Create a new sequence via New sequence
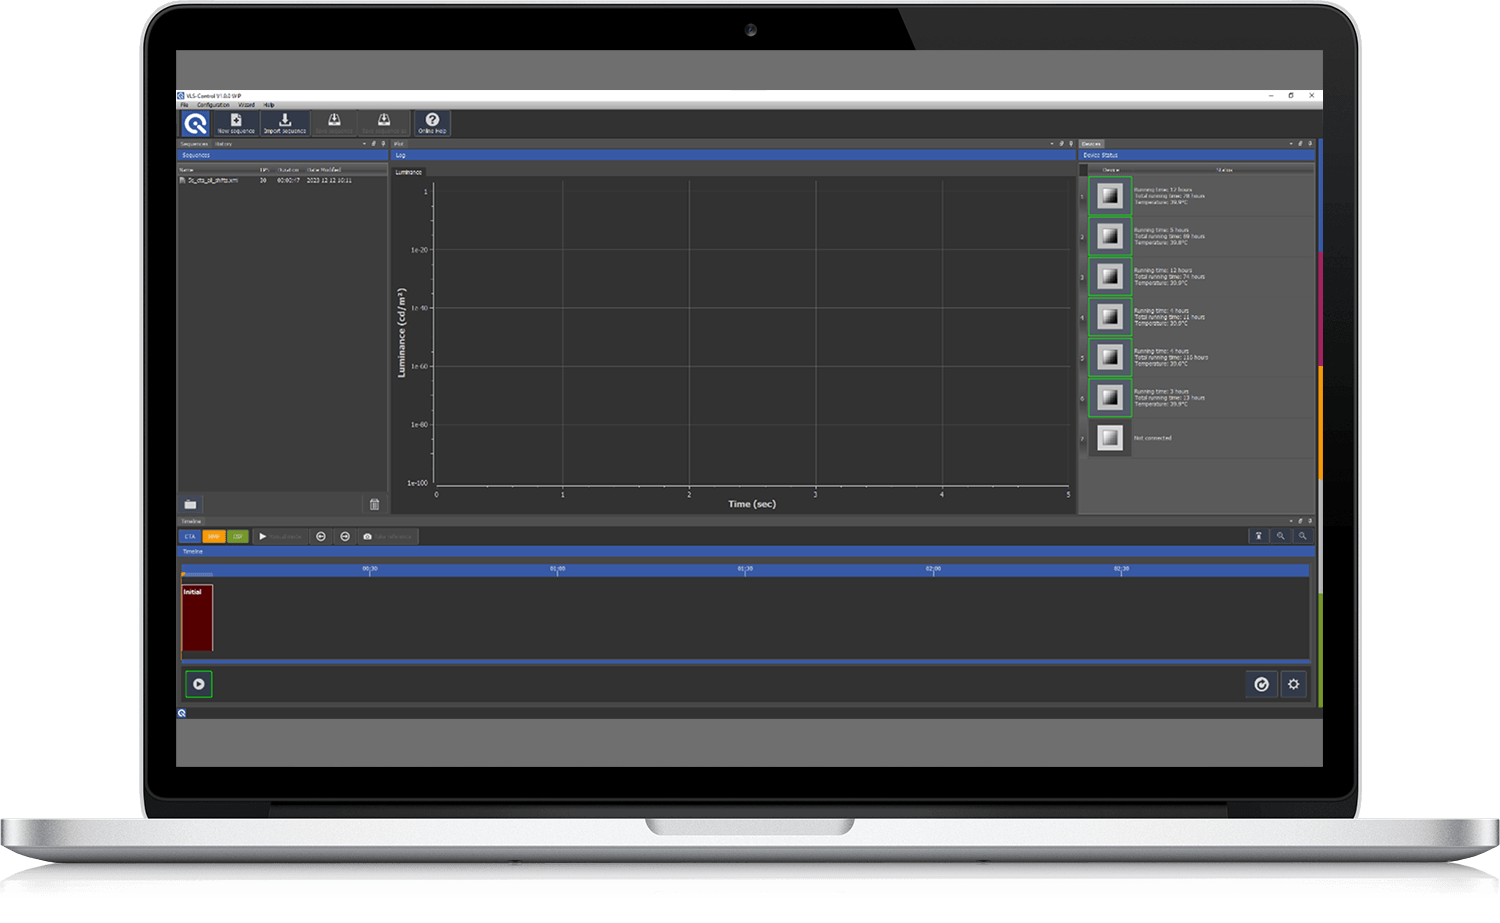 236,123
